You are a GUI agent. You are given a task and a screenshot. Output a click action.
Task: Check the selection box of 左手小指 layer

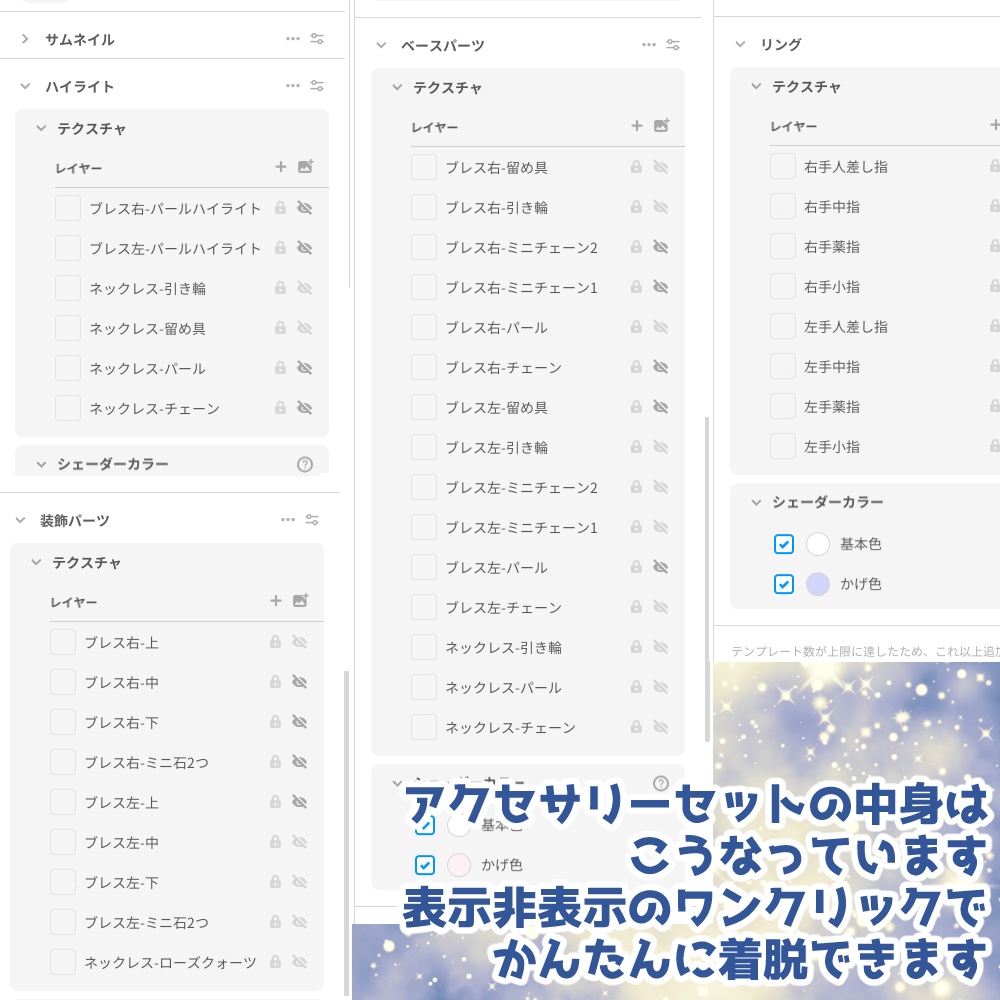pos(782,446)
